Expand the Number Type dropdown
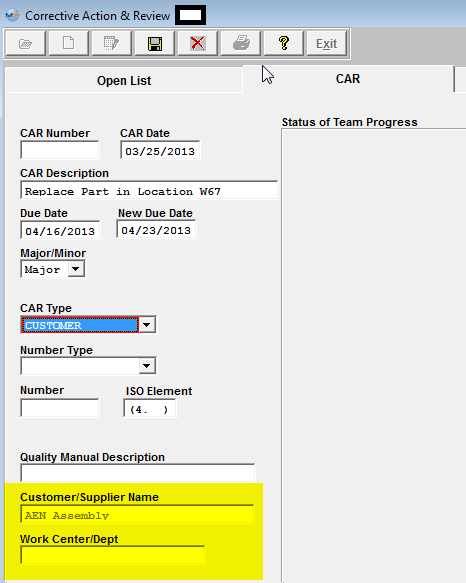 coord(147,366)
